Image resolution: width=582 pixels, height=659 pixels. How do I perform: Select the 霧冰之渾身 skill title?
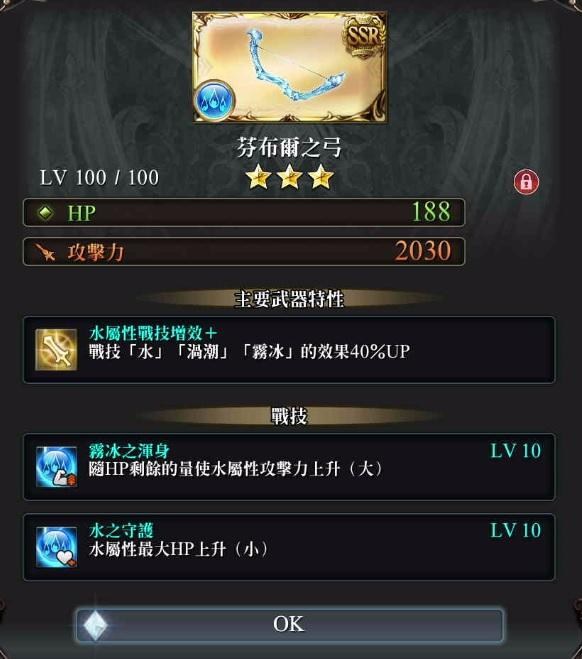click(x=129, y=451)
